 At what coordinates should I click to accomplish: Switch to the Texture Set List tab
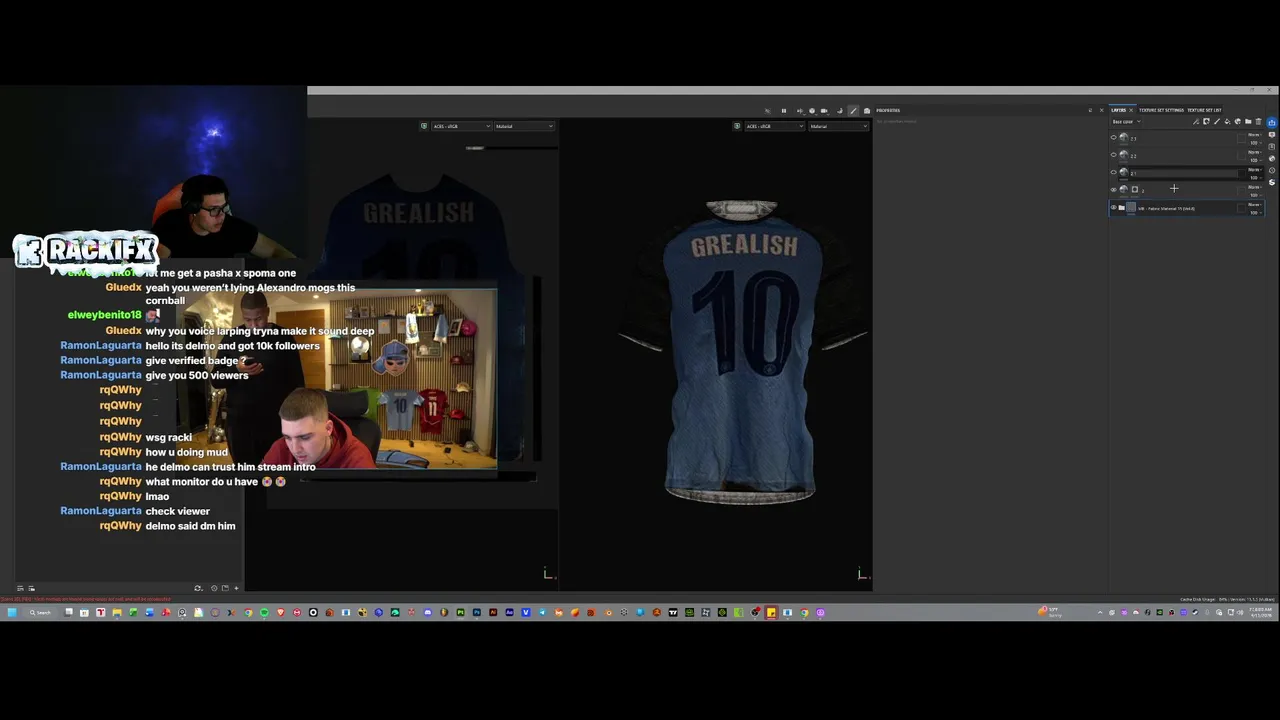1204,110
